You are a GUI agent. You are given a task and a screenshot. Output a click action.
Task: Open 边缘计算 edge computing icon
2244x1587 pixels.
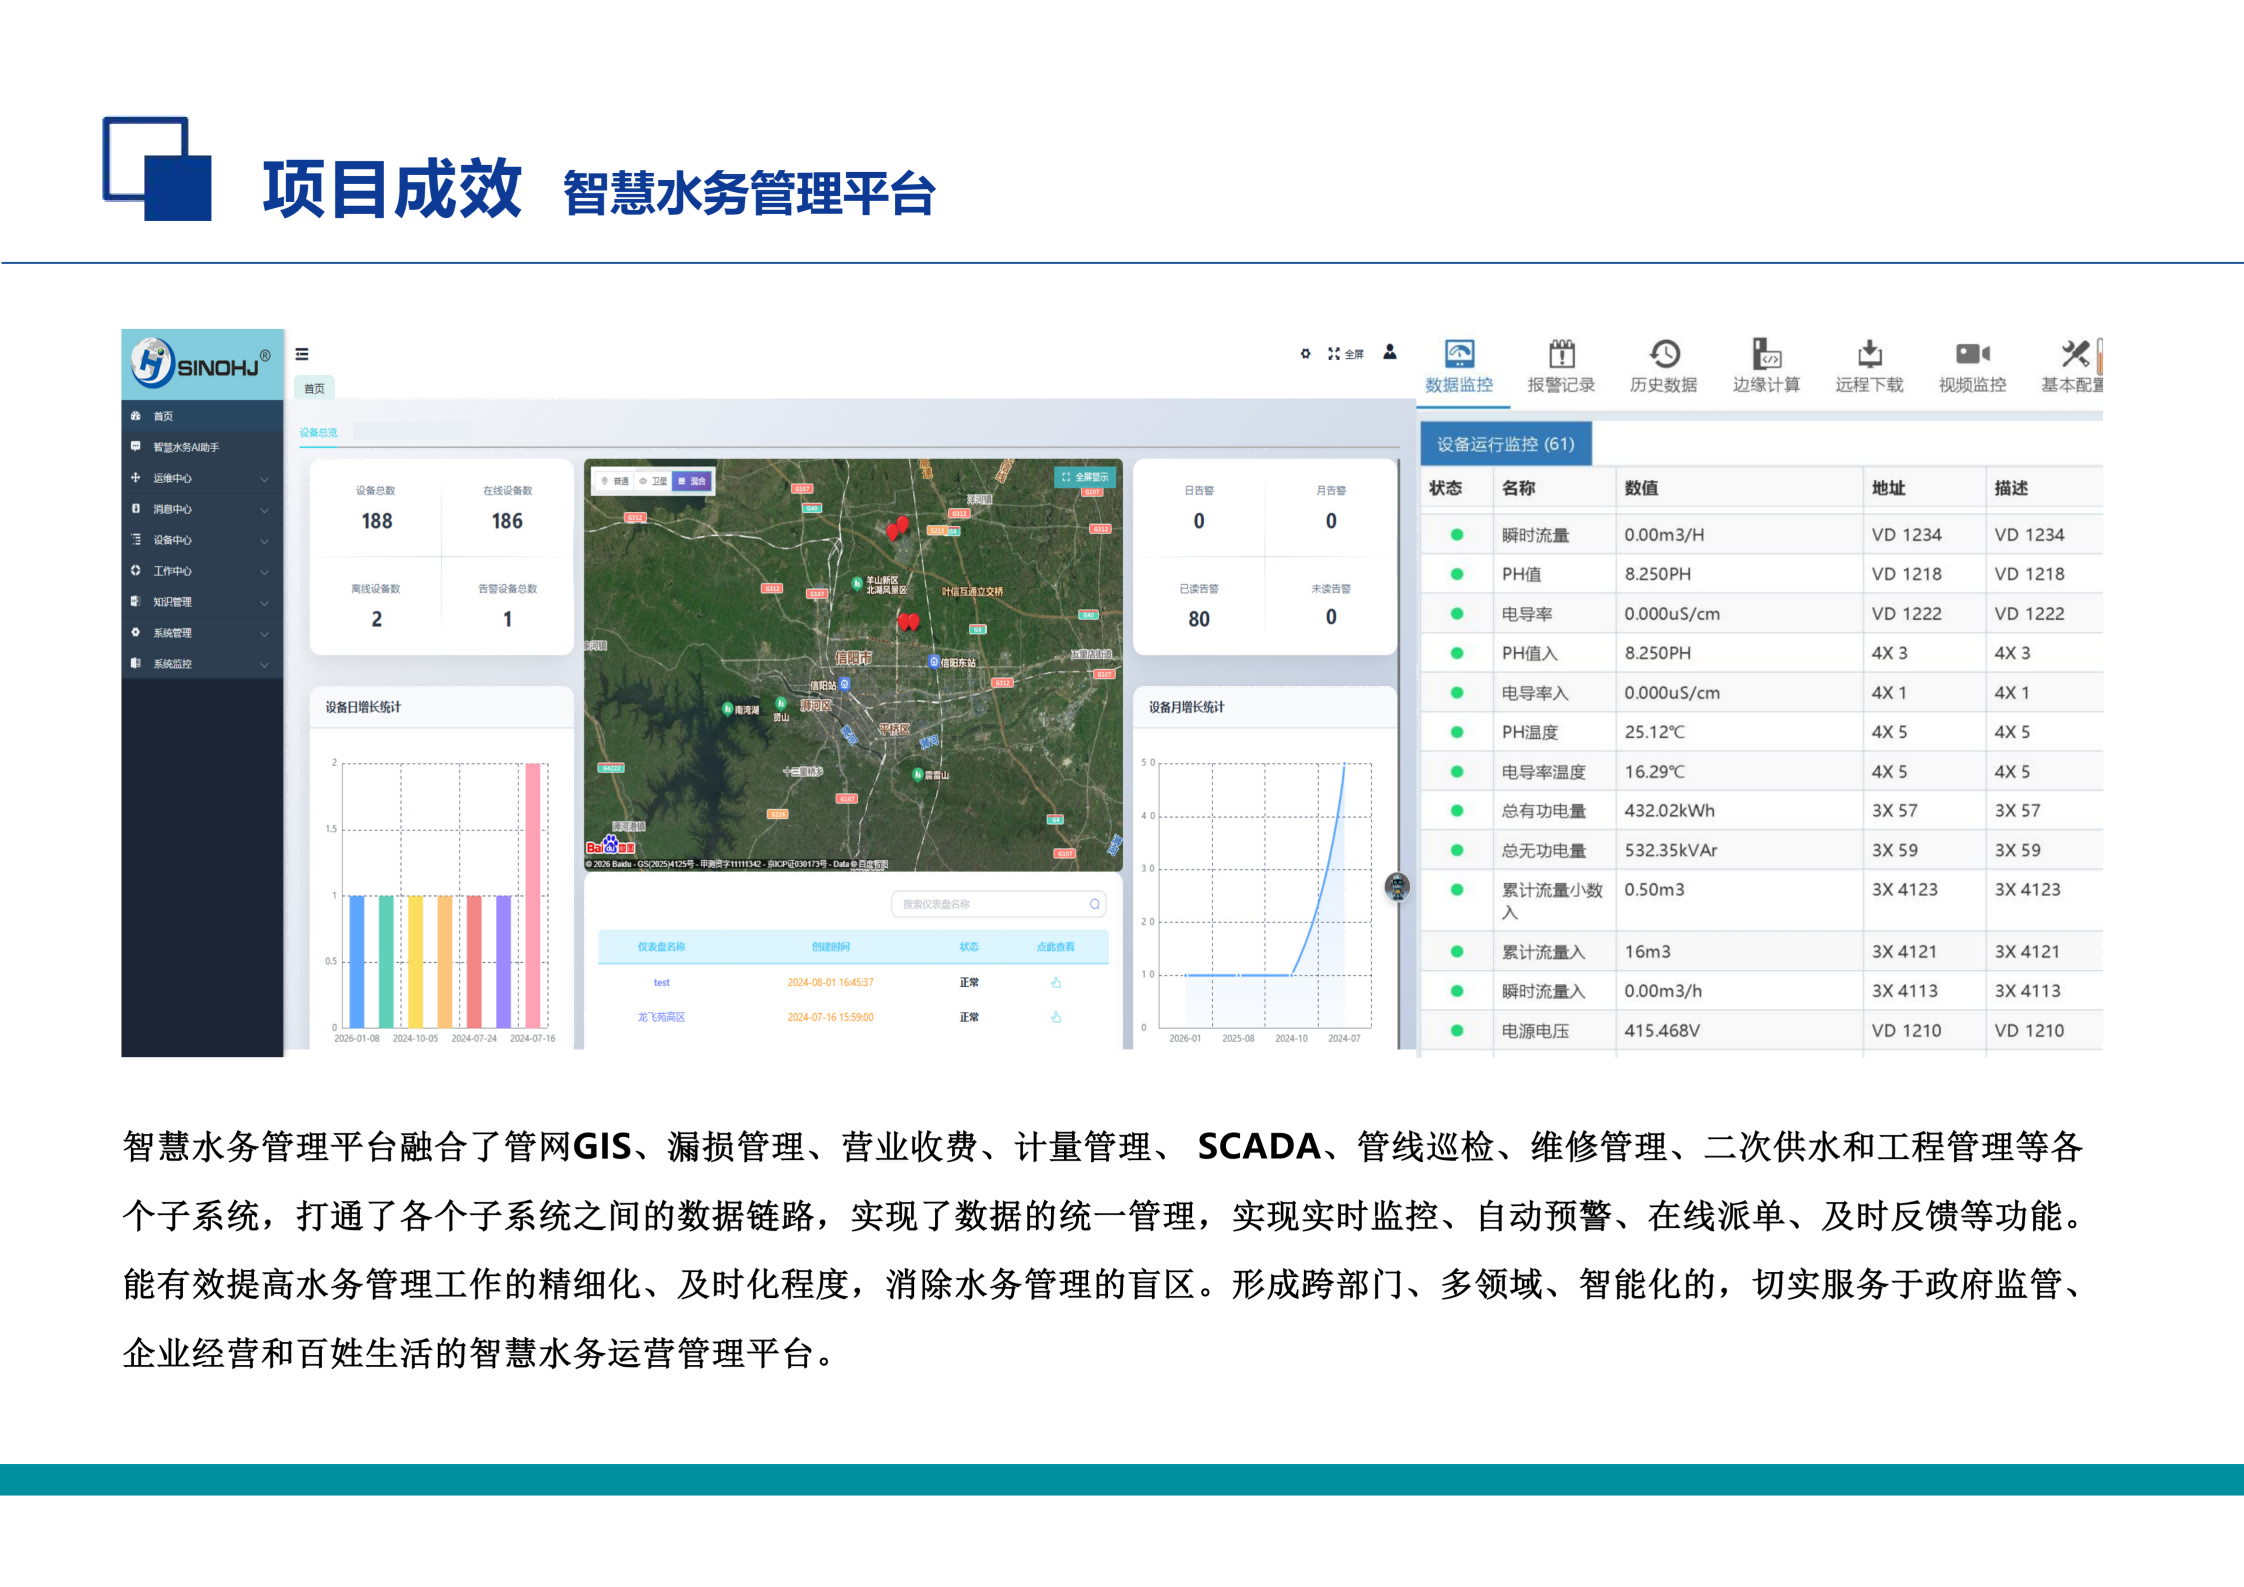[1766, 355]
